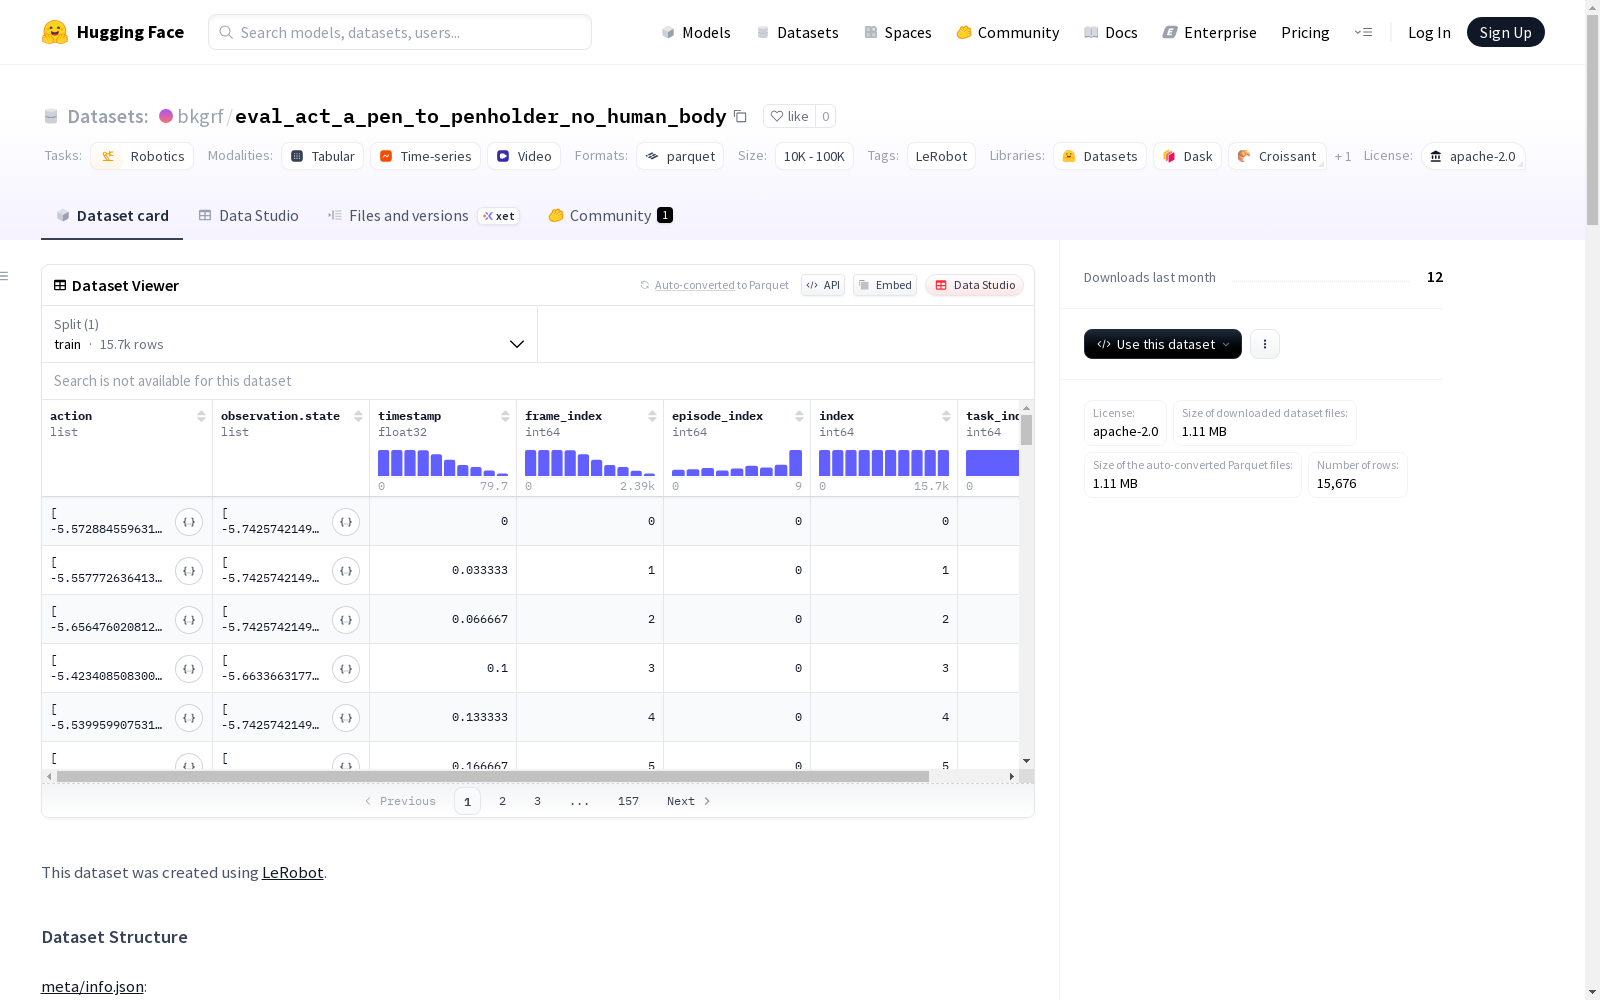Switch to the Data Studio tab

click(x=249, y=216)
